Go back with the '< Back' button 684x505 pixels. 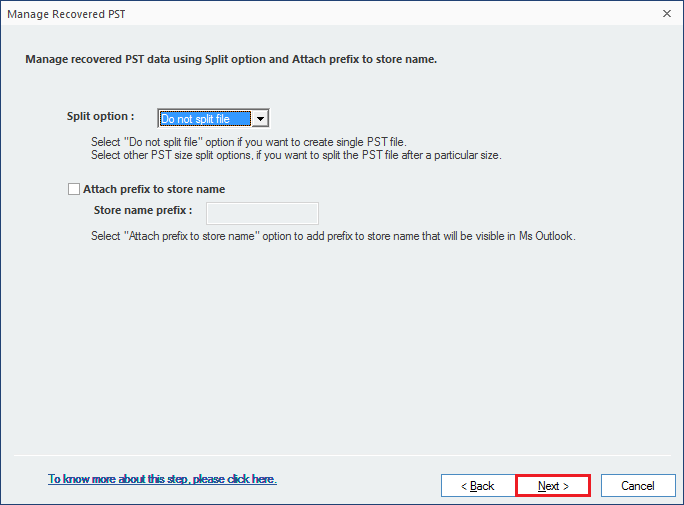point(478,486)
